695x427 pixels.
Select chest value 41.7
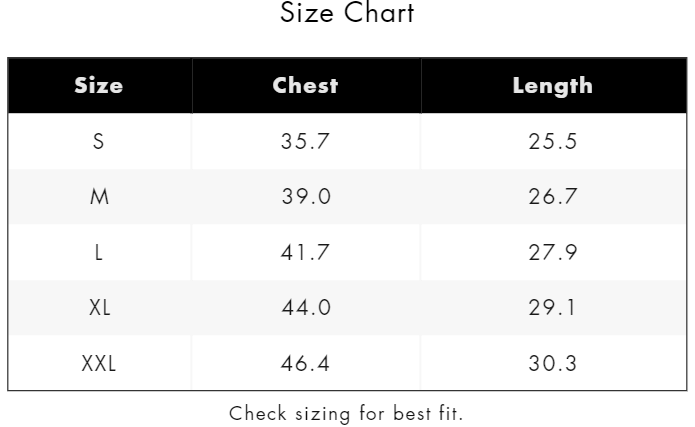coord(305,252)
